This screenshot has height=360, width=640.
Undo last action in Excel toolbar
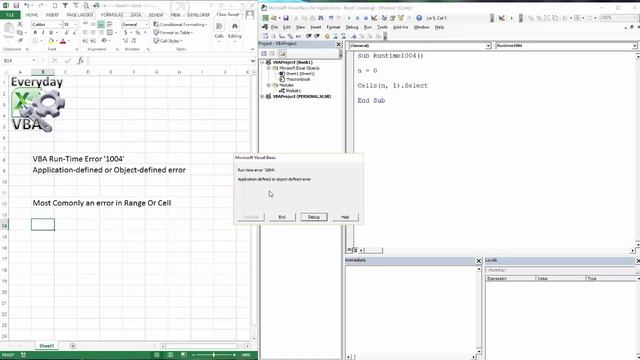[27, 5]
